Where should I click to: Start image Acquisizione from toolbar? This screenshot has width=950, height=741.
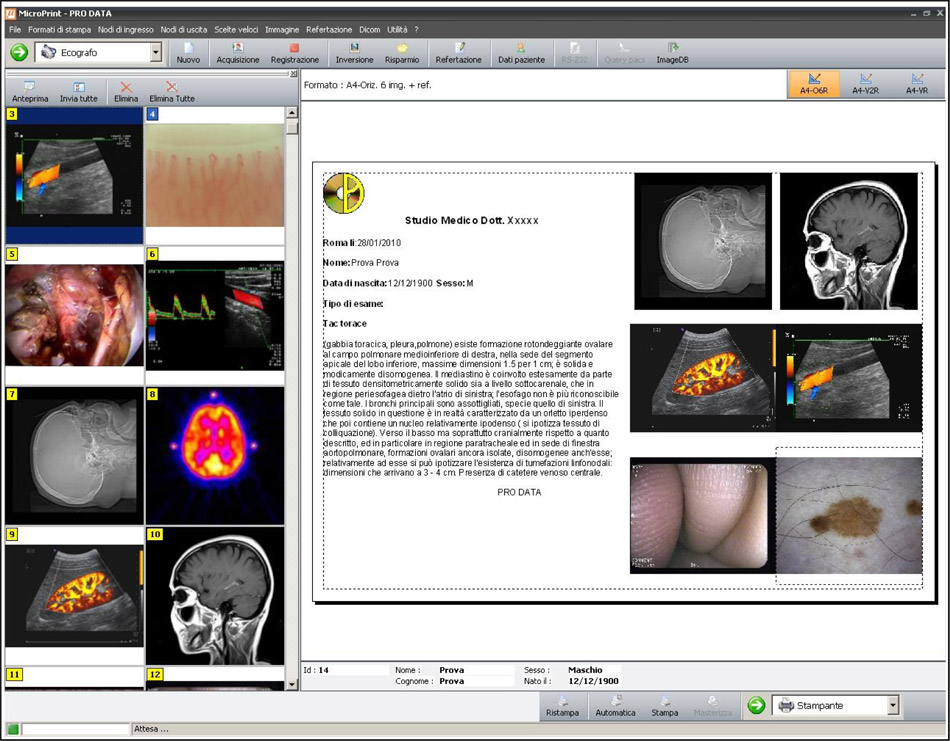[x=238, y=53]
